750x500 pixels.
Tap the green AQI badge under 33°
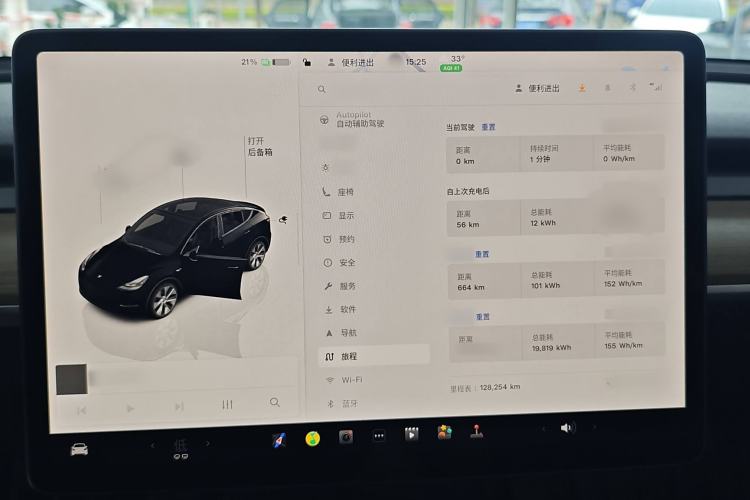tap(451, 68)
